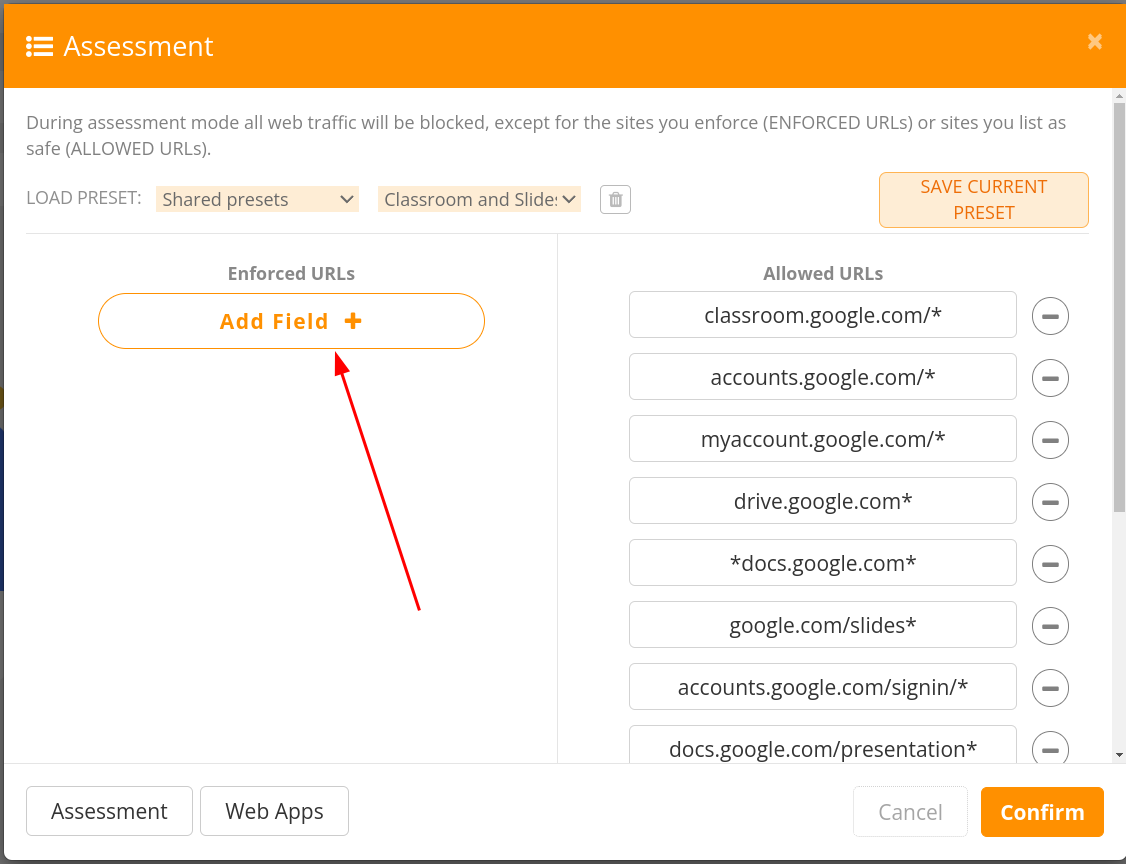Remove the *docs.google.com* entry
This screenshot has width=1126, height=864.
(1050, 564)
